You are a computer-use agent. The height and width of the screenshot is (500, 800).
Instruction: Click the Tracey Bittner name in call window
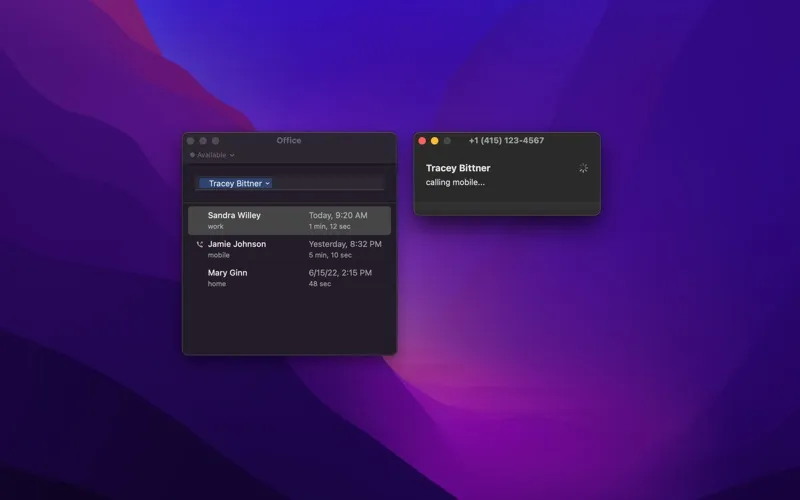tap(458, 168)
